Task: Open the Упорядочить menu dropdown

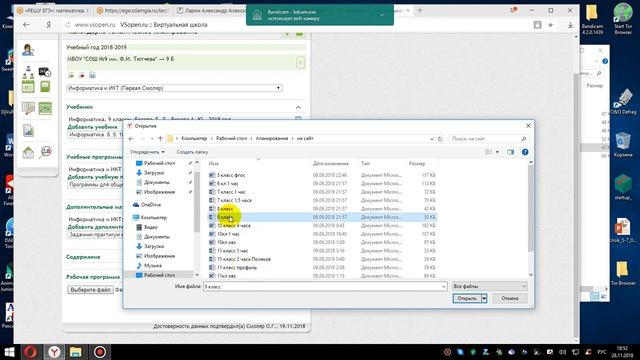Action: pyautogui.click(x=147, y=152)
